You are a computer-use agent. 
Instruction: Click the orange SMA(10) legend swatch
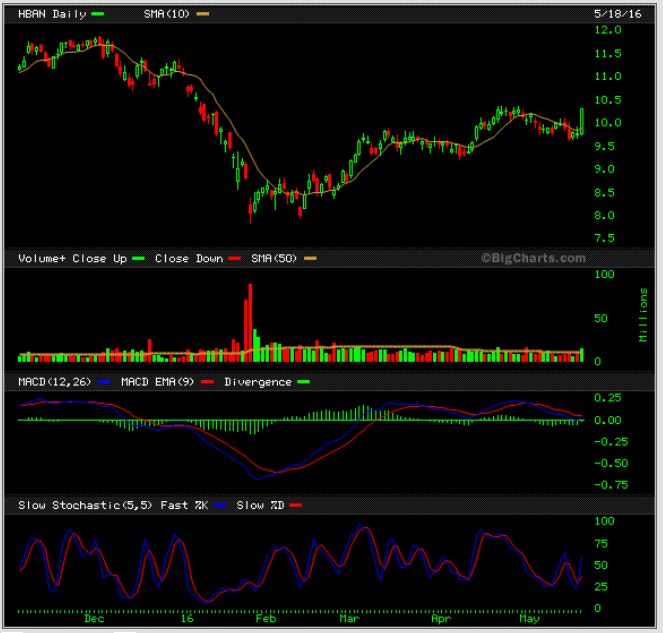[x=203, y=13]
